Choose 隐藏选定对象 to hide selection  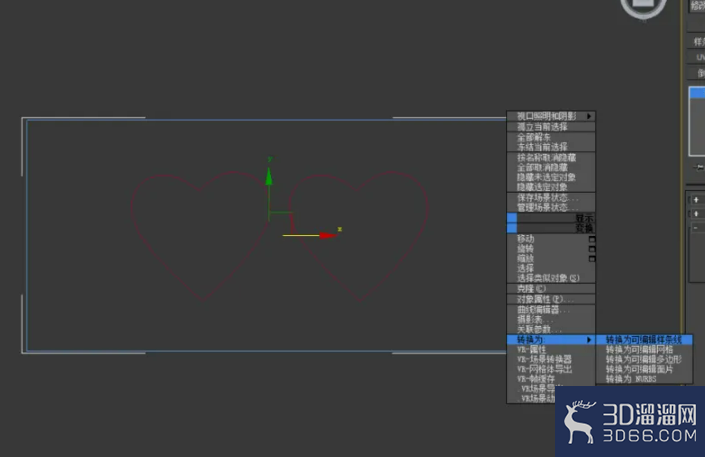(551, 187)
